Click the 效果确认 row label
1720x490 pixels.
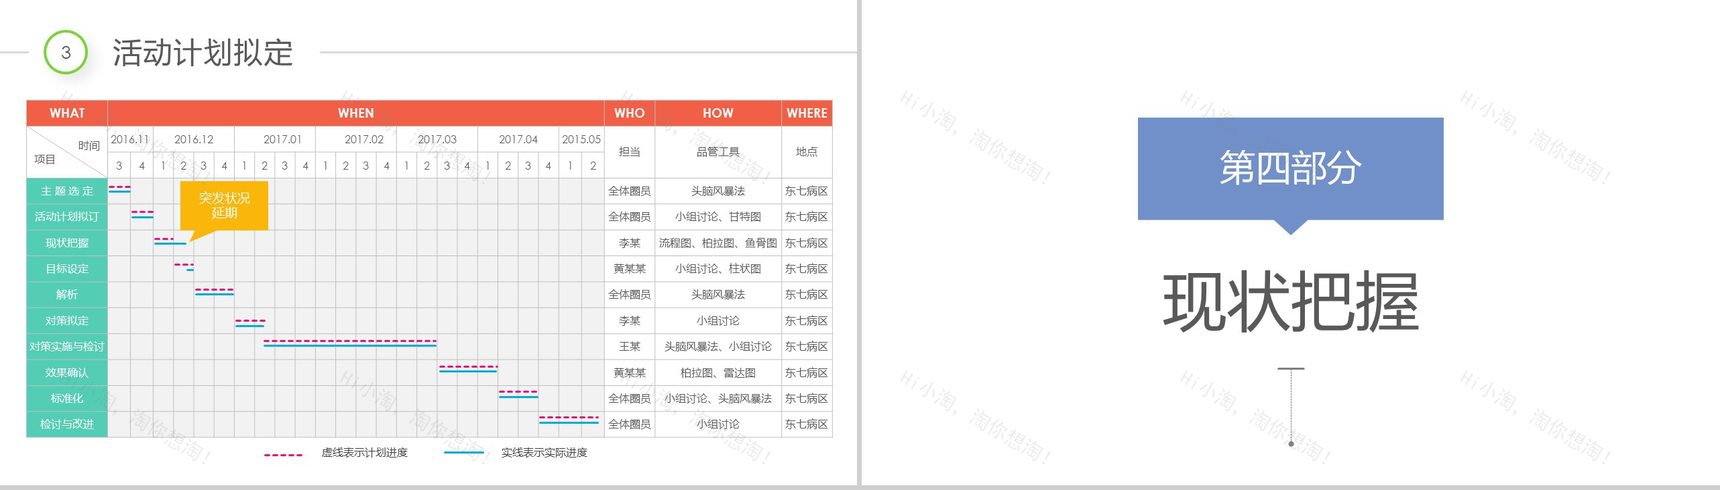tap(67, 373)
